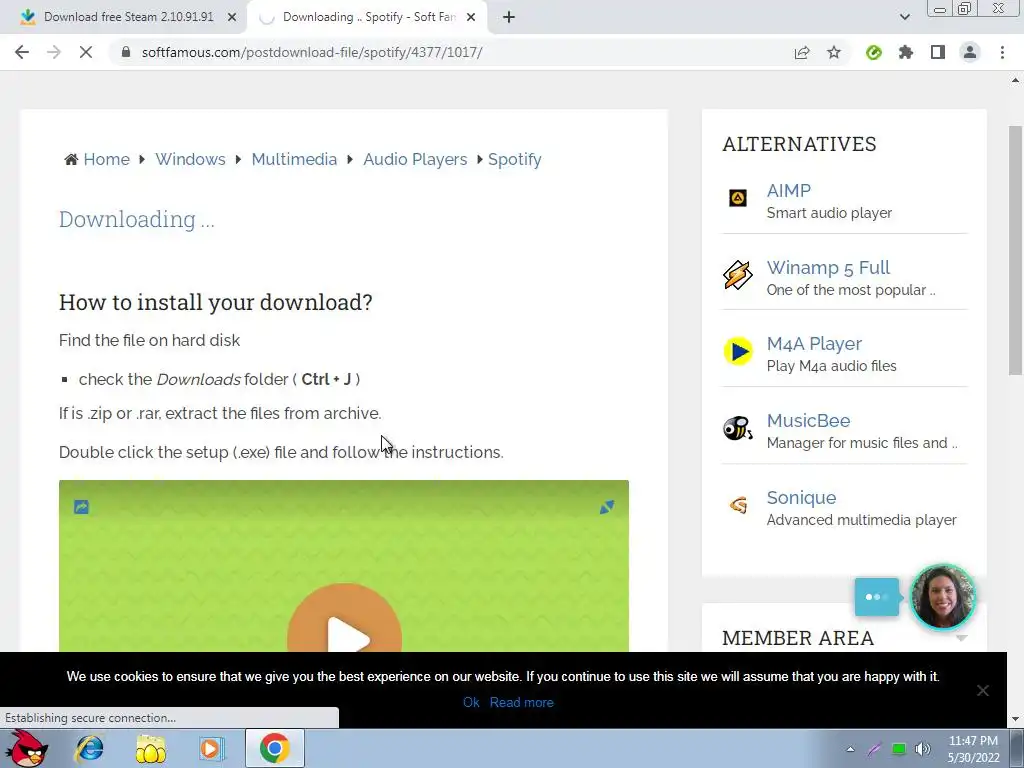Image resolution: width=1024 pixels, height=768 pixels.
Task: Click the M4A Player icon
Action: coord(738,351)
